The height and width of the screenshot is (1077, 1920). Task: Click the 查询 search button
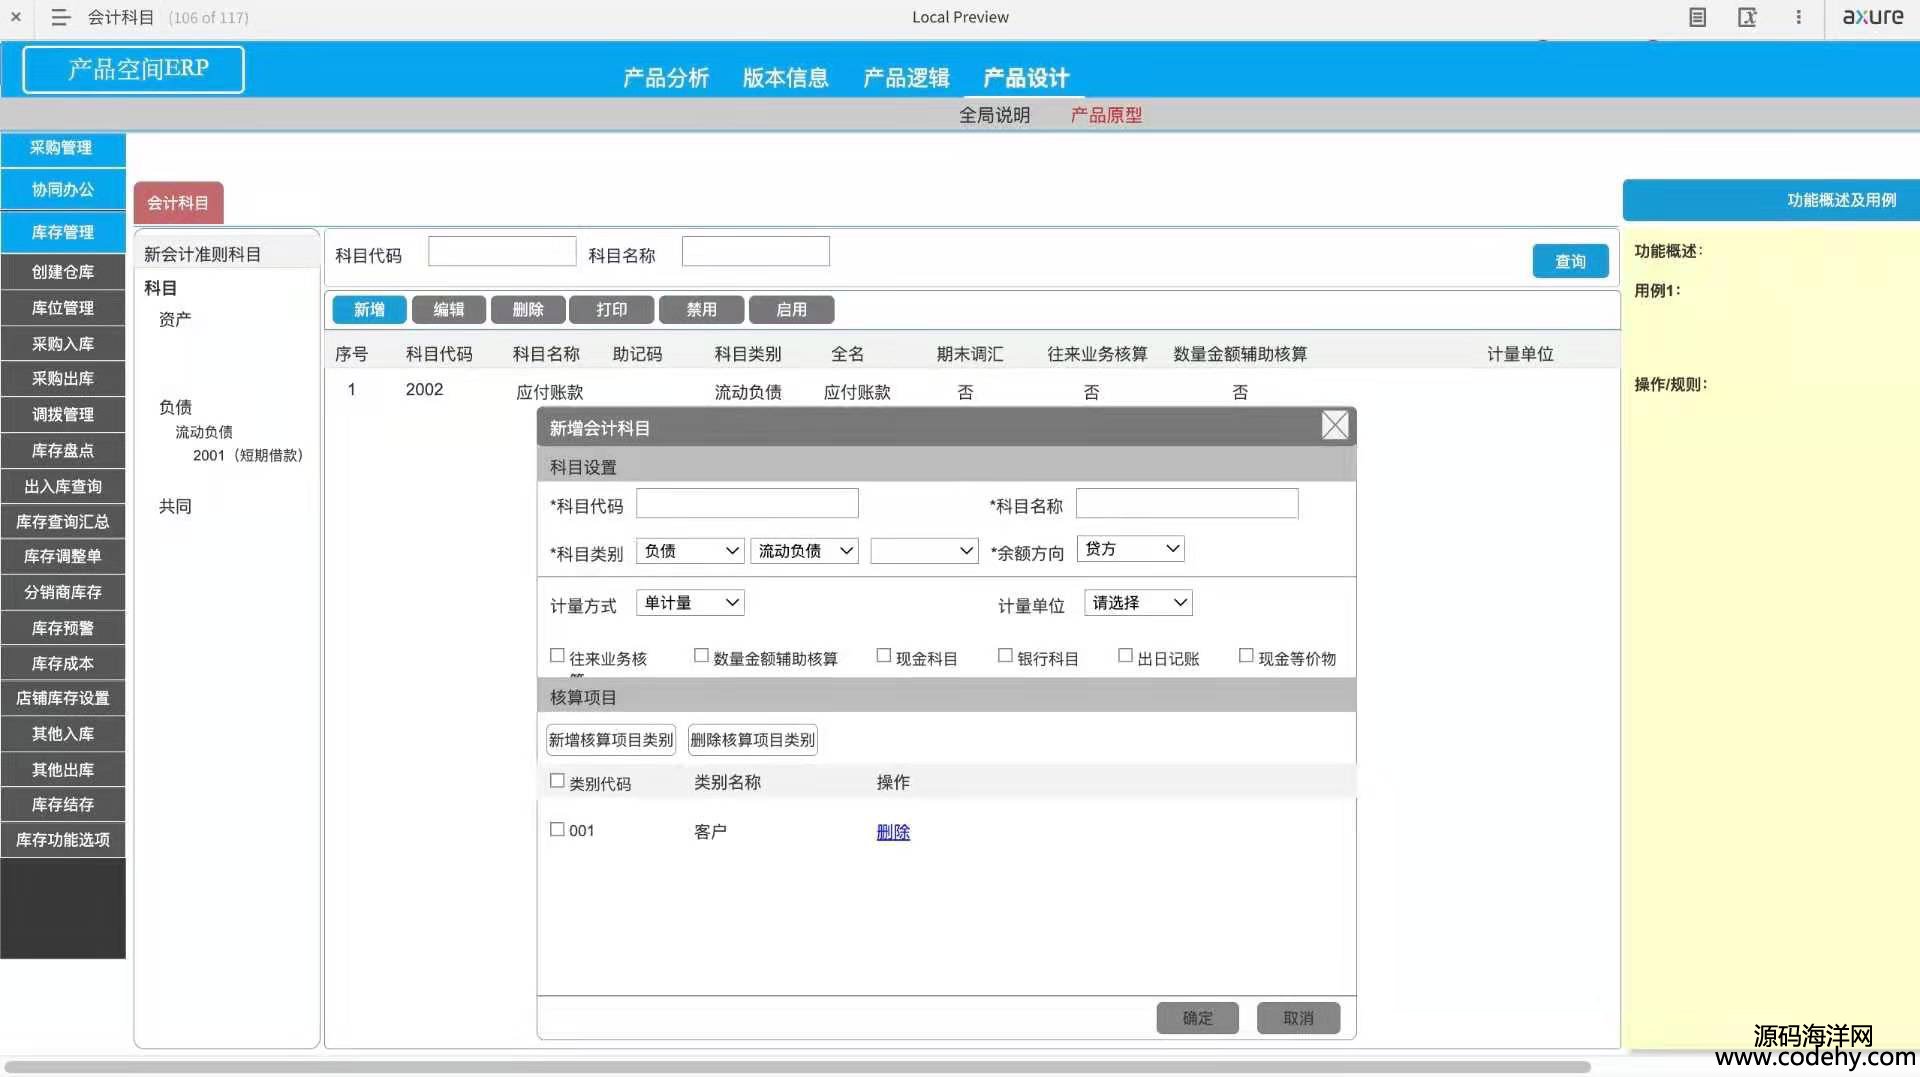pos(1570,261)
